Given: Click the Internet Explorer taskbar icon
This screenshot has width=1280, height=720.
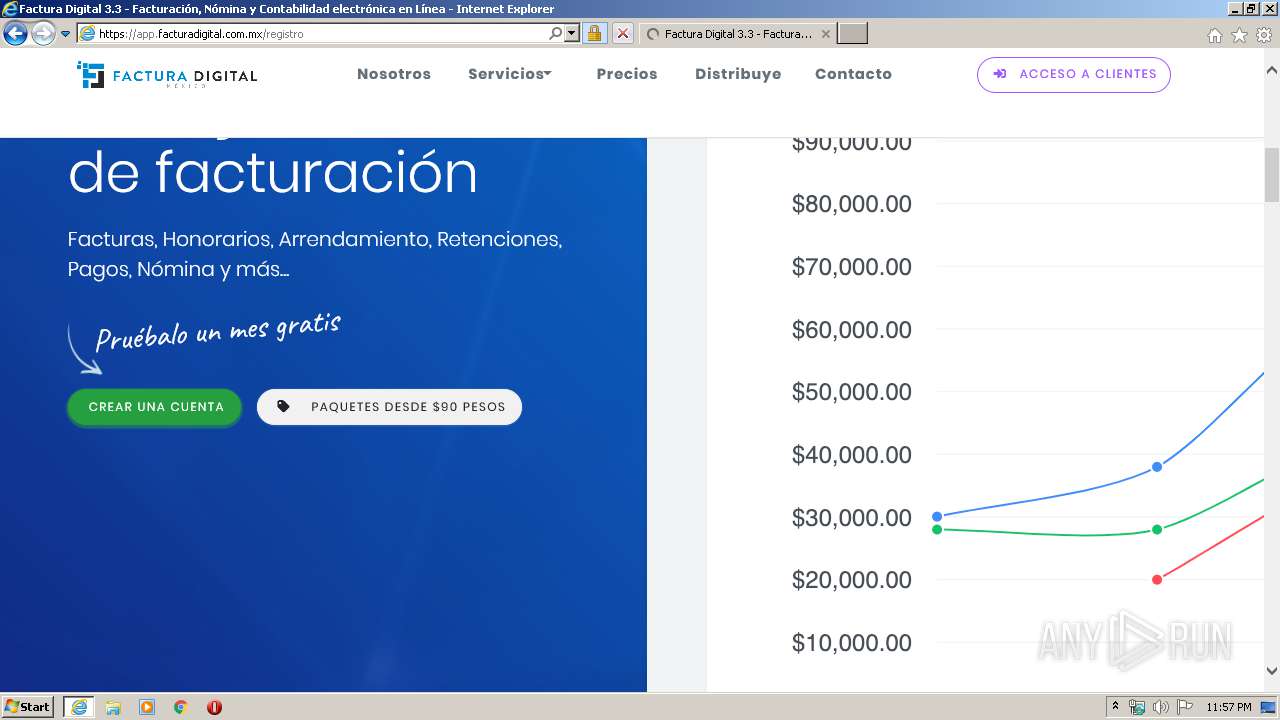Looking at the screenshot, I should point(79,707).
